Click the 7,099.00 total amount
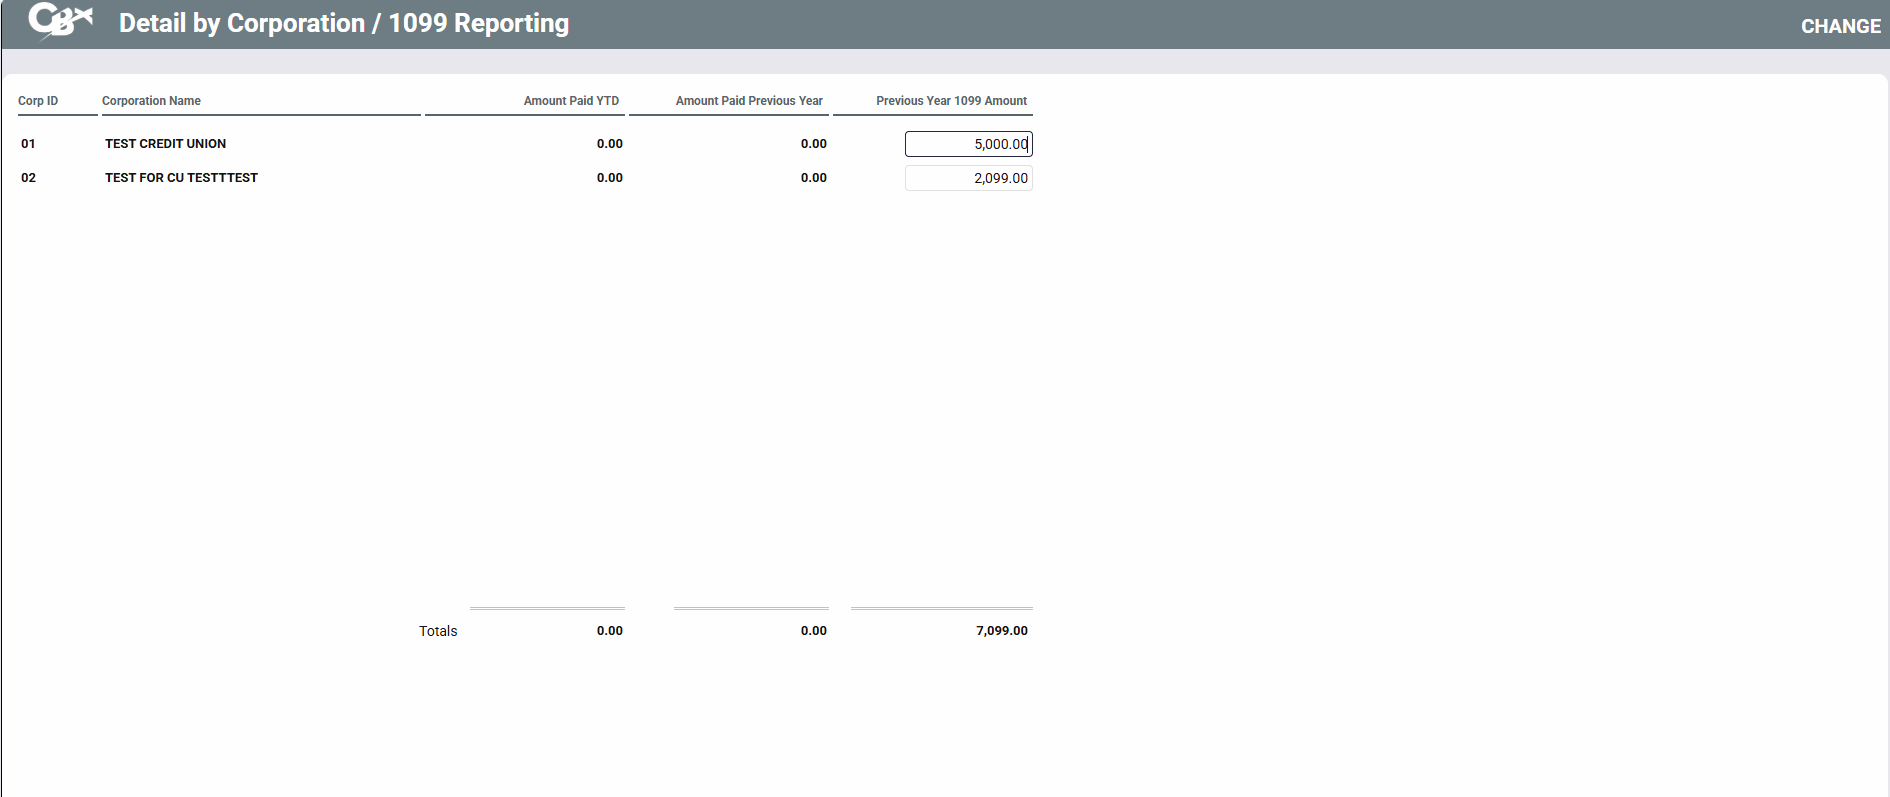The width and height of the screenshot is (1890, 797). pos(1001,631)
